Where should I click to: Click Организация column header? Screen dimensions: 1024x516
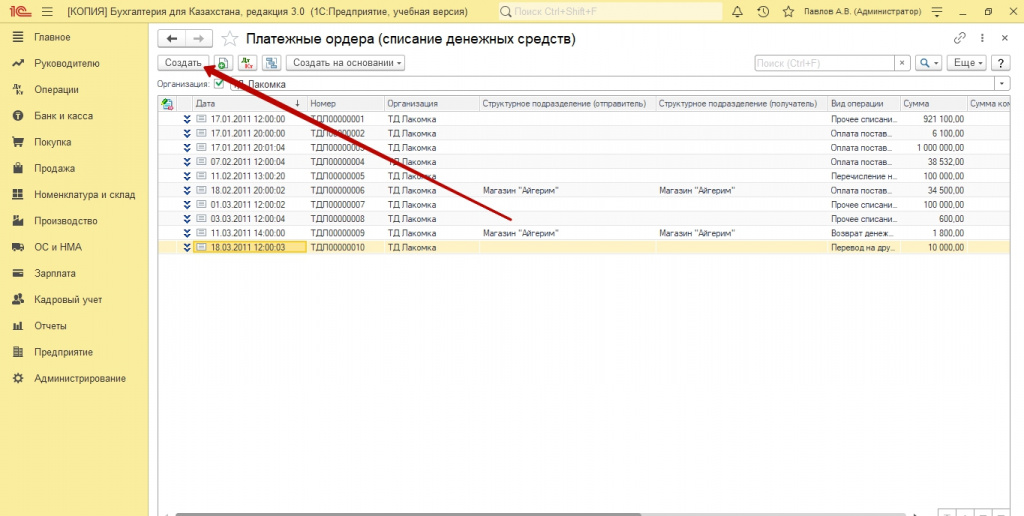[x=431, y=104]
